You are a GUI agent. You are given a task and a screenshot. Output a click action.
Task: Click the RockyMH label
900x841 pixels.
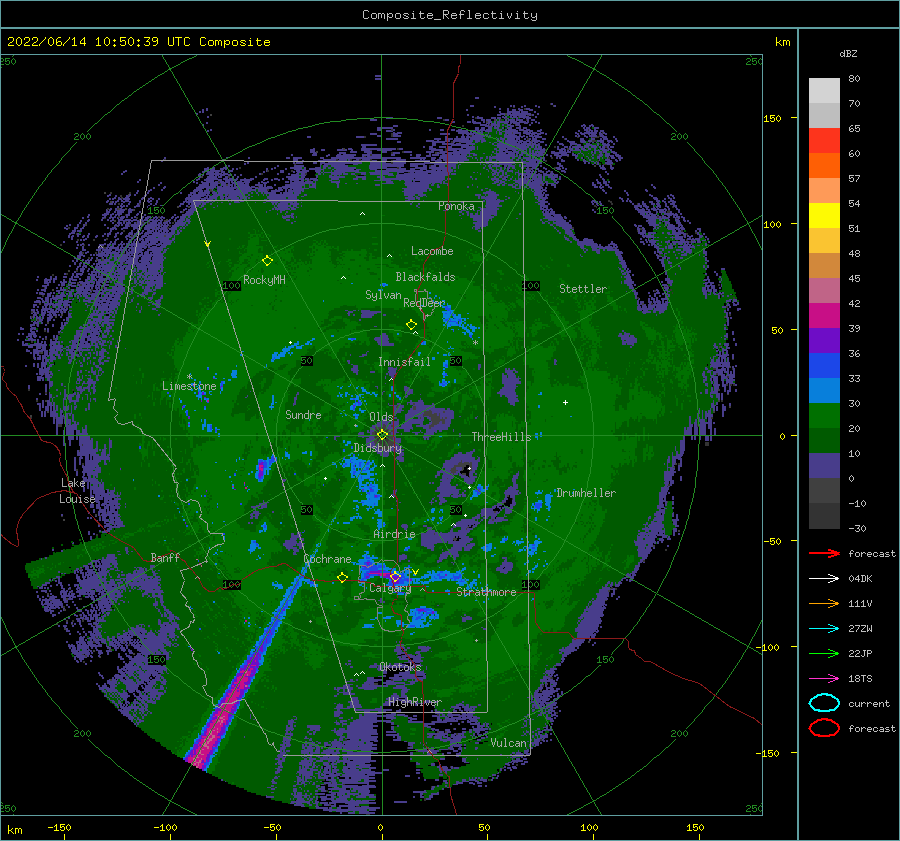point(264,280)
